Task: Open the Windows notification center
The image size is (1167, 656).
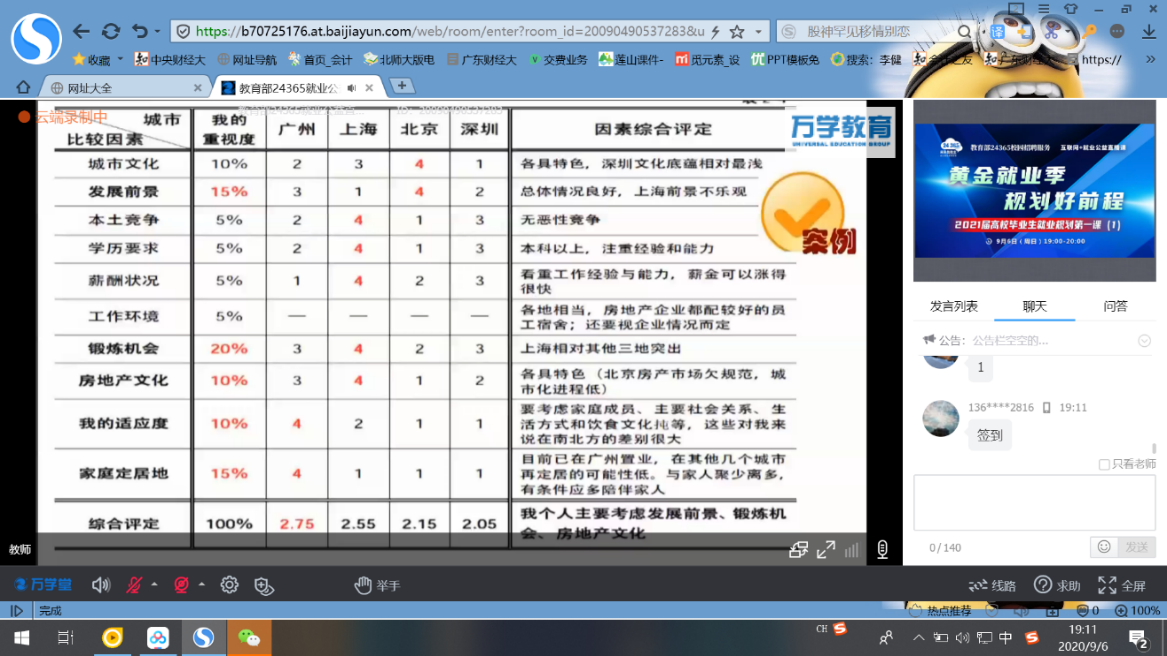Action: pyautogui.click(x=1138, y=638)
